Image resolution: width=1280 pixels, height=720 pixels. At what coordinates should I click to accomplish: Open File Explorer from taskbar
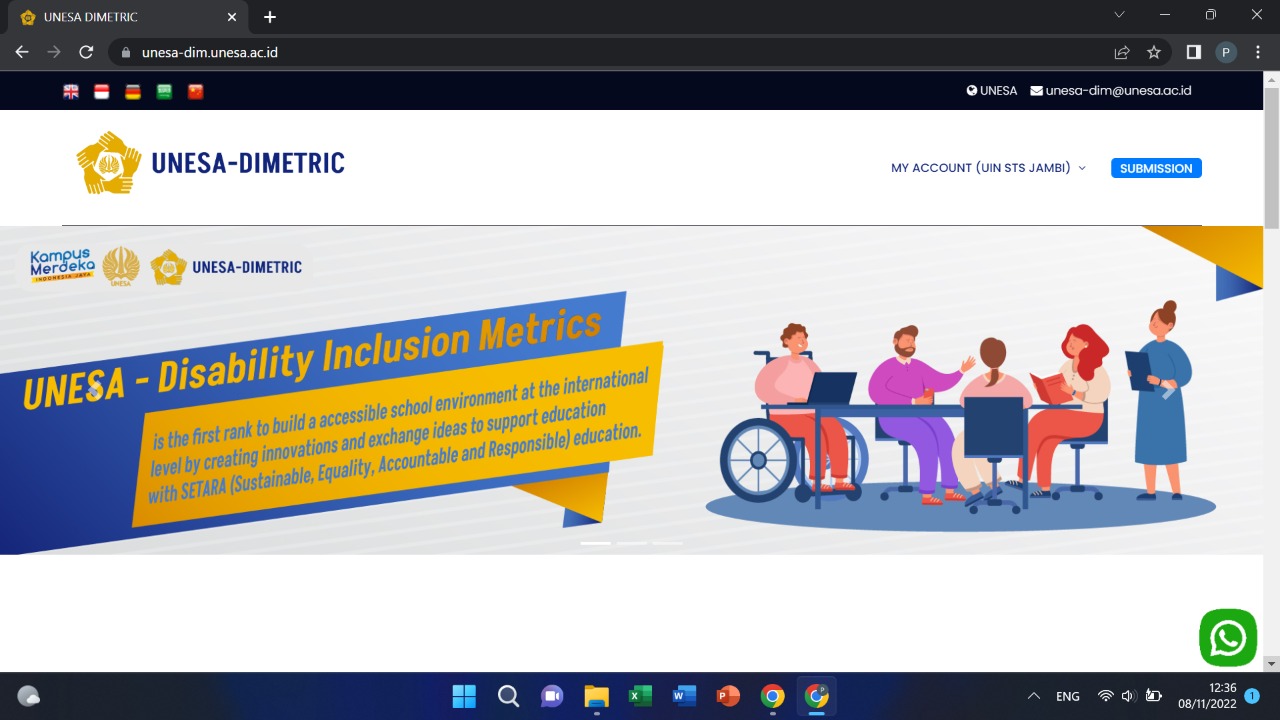(596, 696)
